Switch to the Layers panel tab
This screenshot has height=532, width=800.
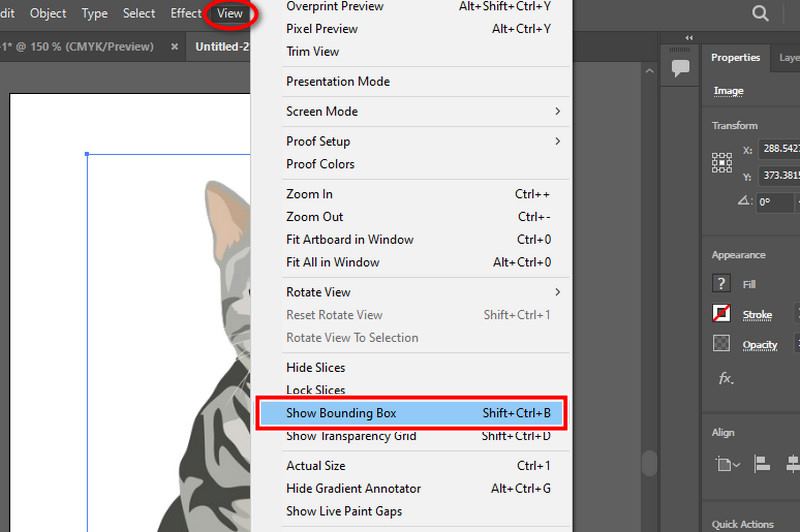pos(788,58)
